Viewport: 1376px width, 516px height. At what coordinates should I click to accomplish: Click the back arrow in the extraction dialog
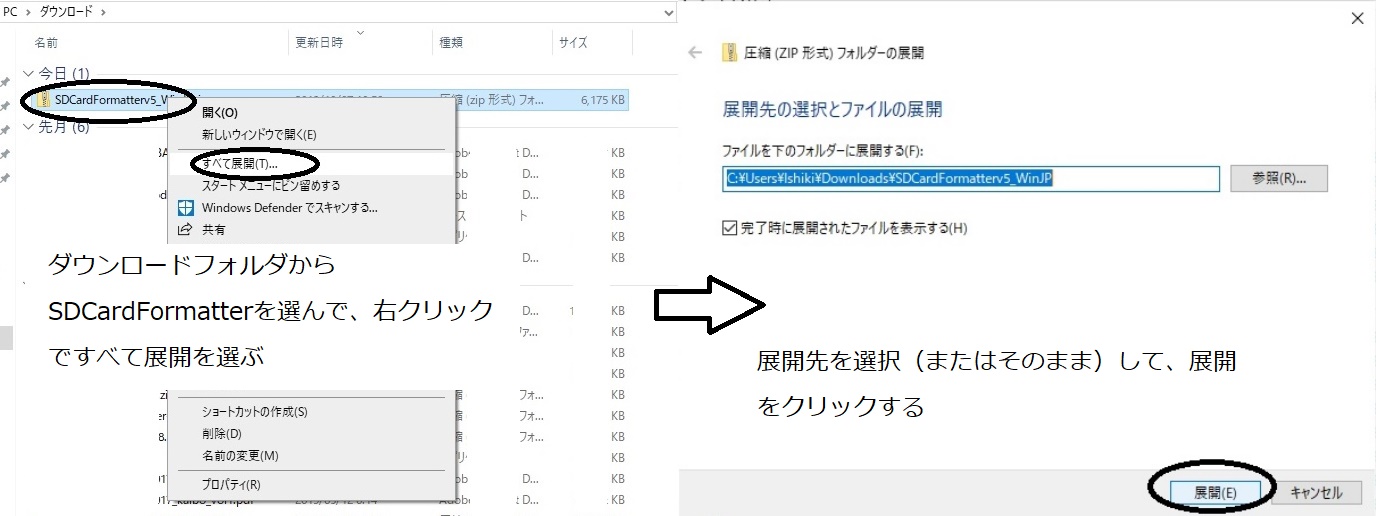click(696, 52)
